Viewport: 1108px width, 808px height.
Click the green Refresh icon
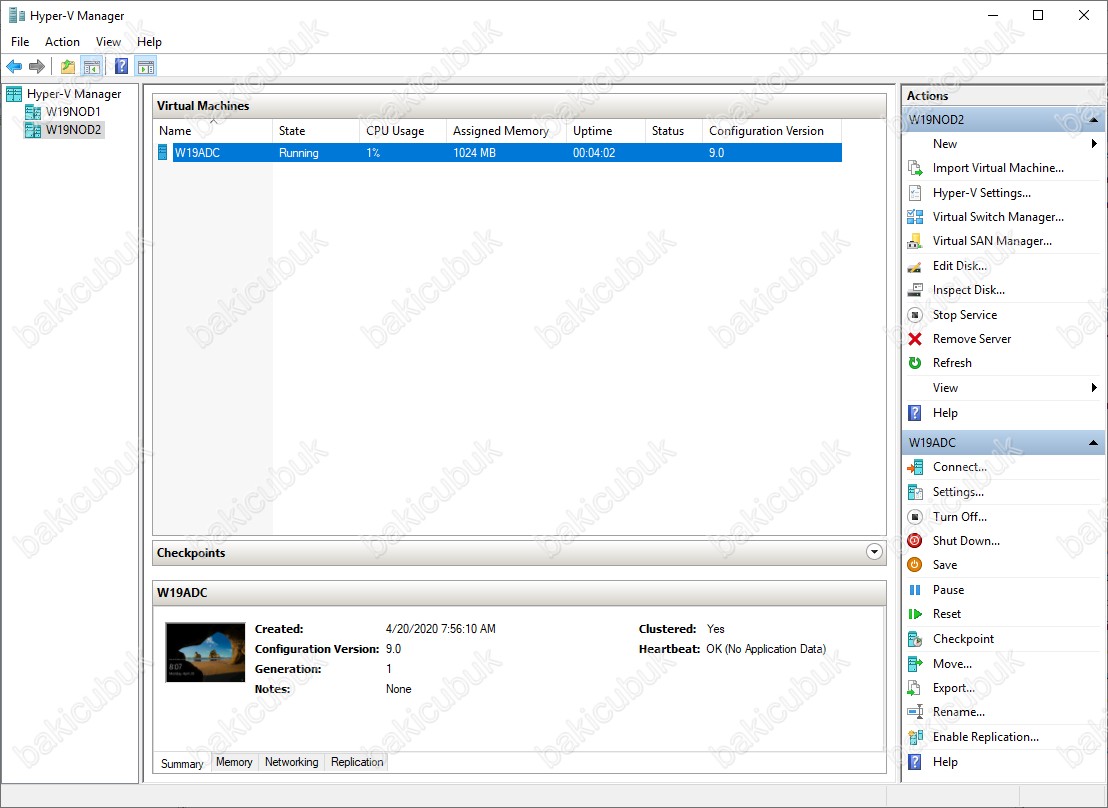point(915,363)
